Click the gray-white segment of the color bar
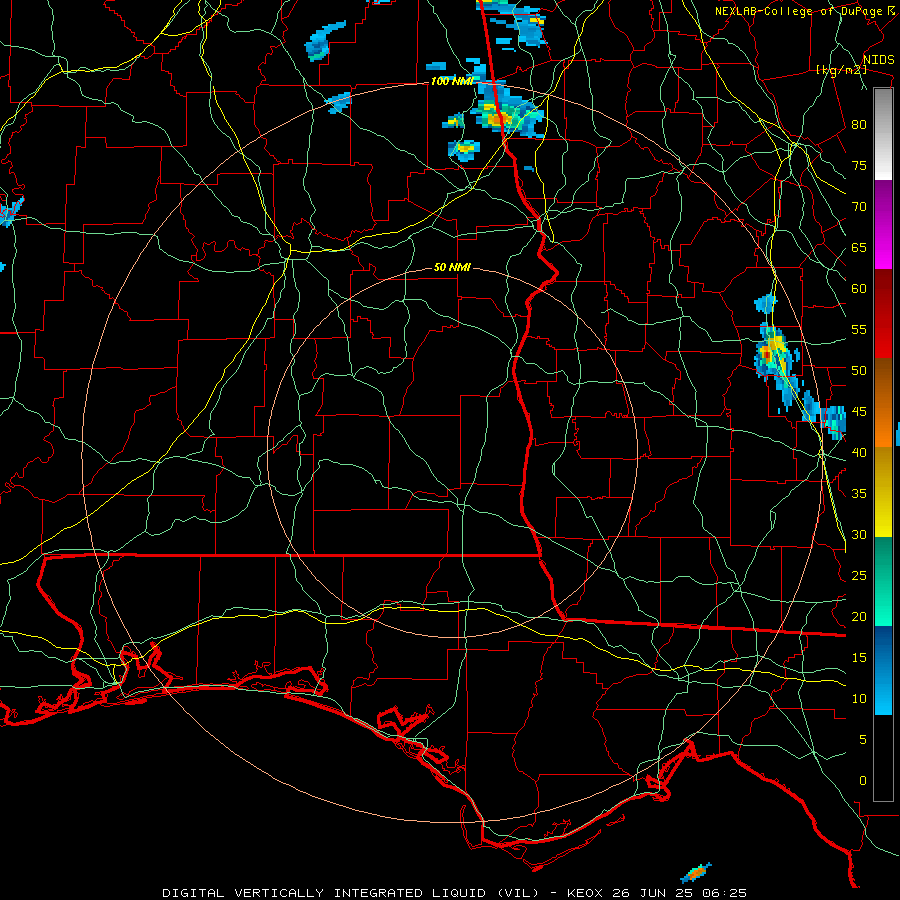 883,134
